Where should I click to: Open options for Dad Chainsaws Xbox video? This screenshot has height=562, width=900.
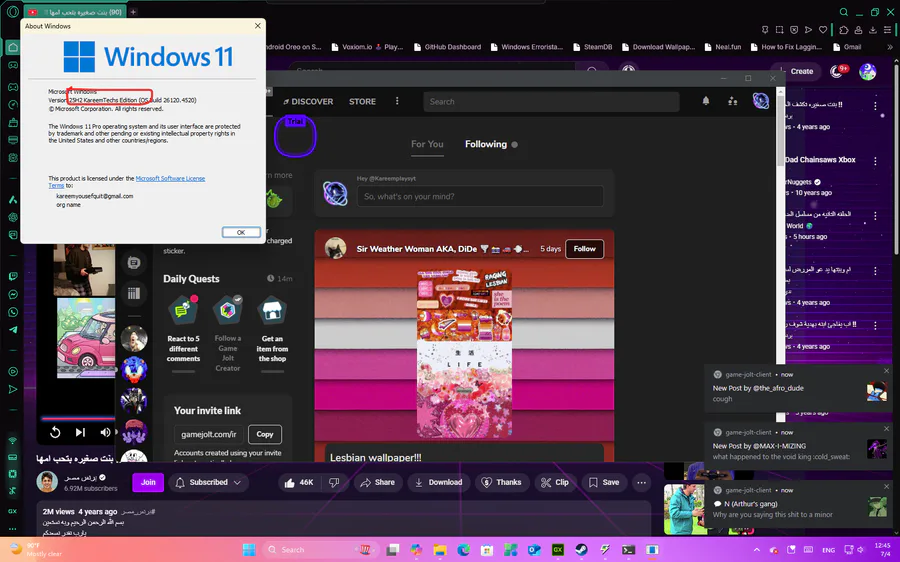(875, 162)
